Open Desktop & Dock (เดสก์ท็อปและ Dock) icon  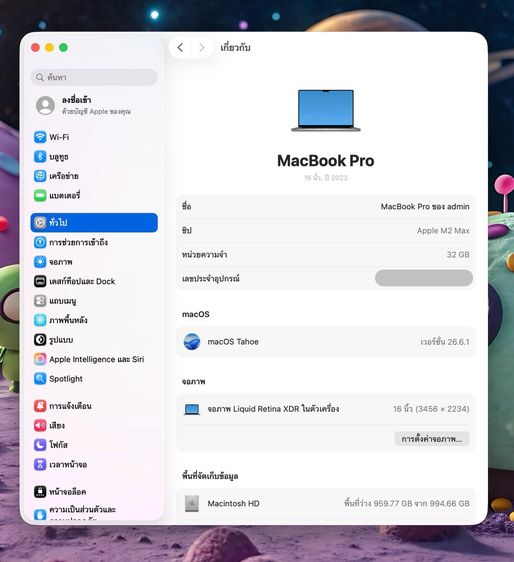point(40,281)
